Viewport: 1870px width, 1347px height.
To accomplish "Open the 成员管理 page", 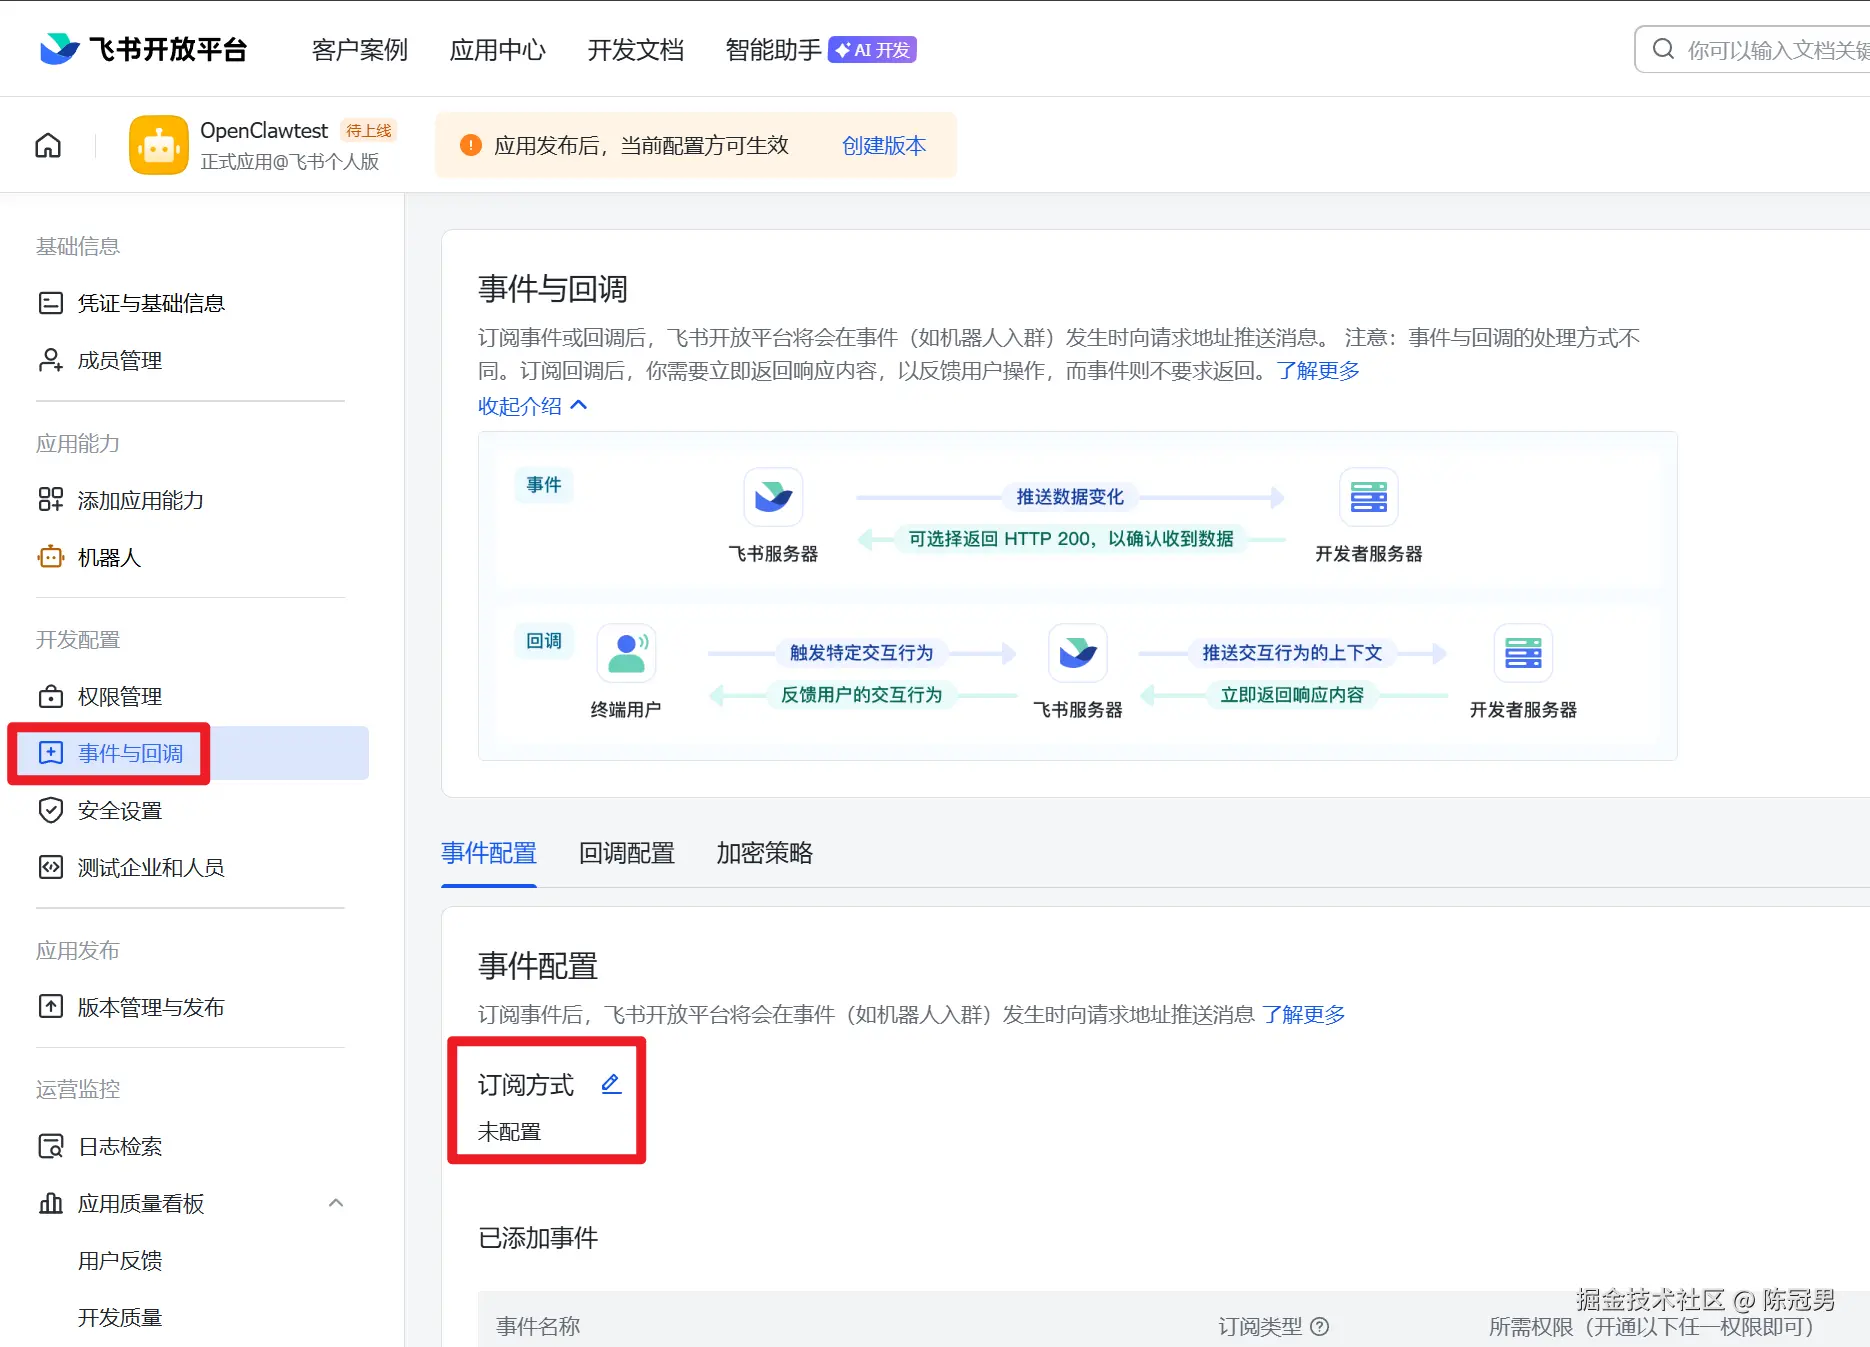I will tap(119, 360).
